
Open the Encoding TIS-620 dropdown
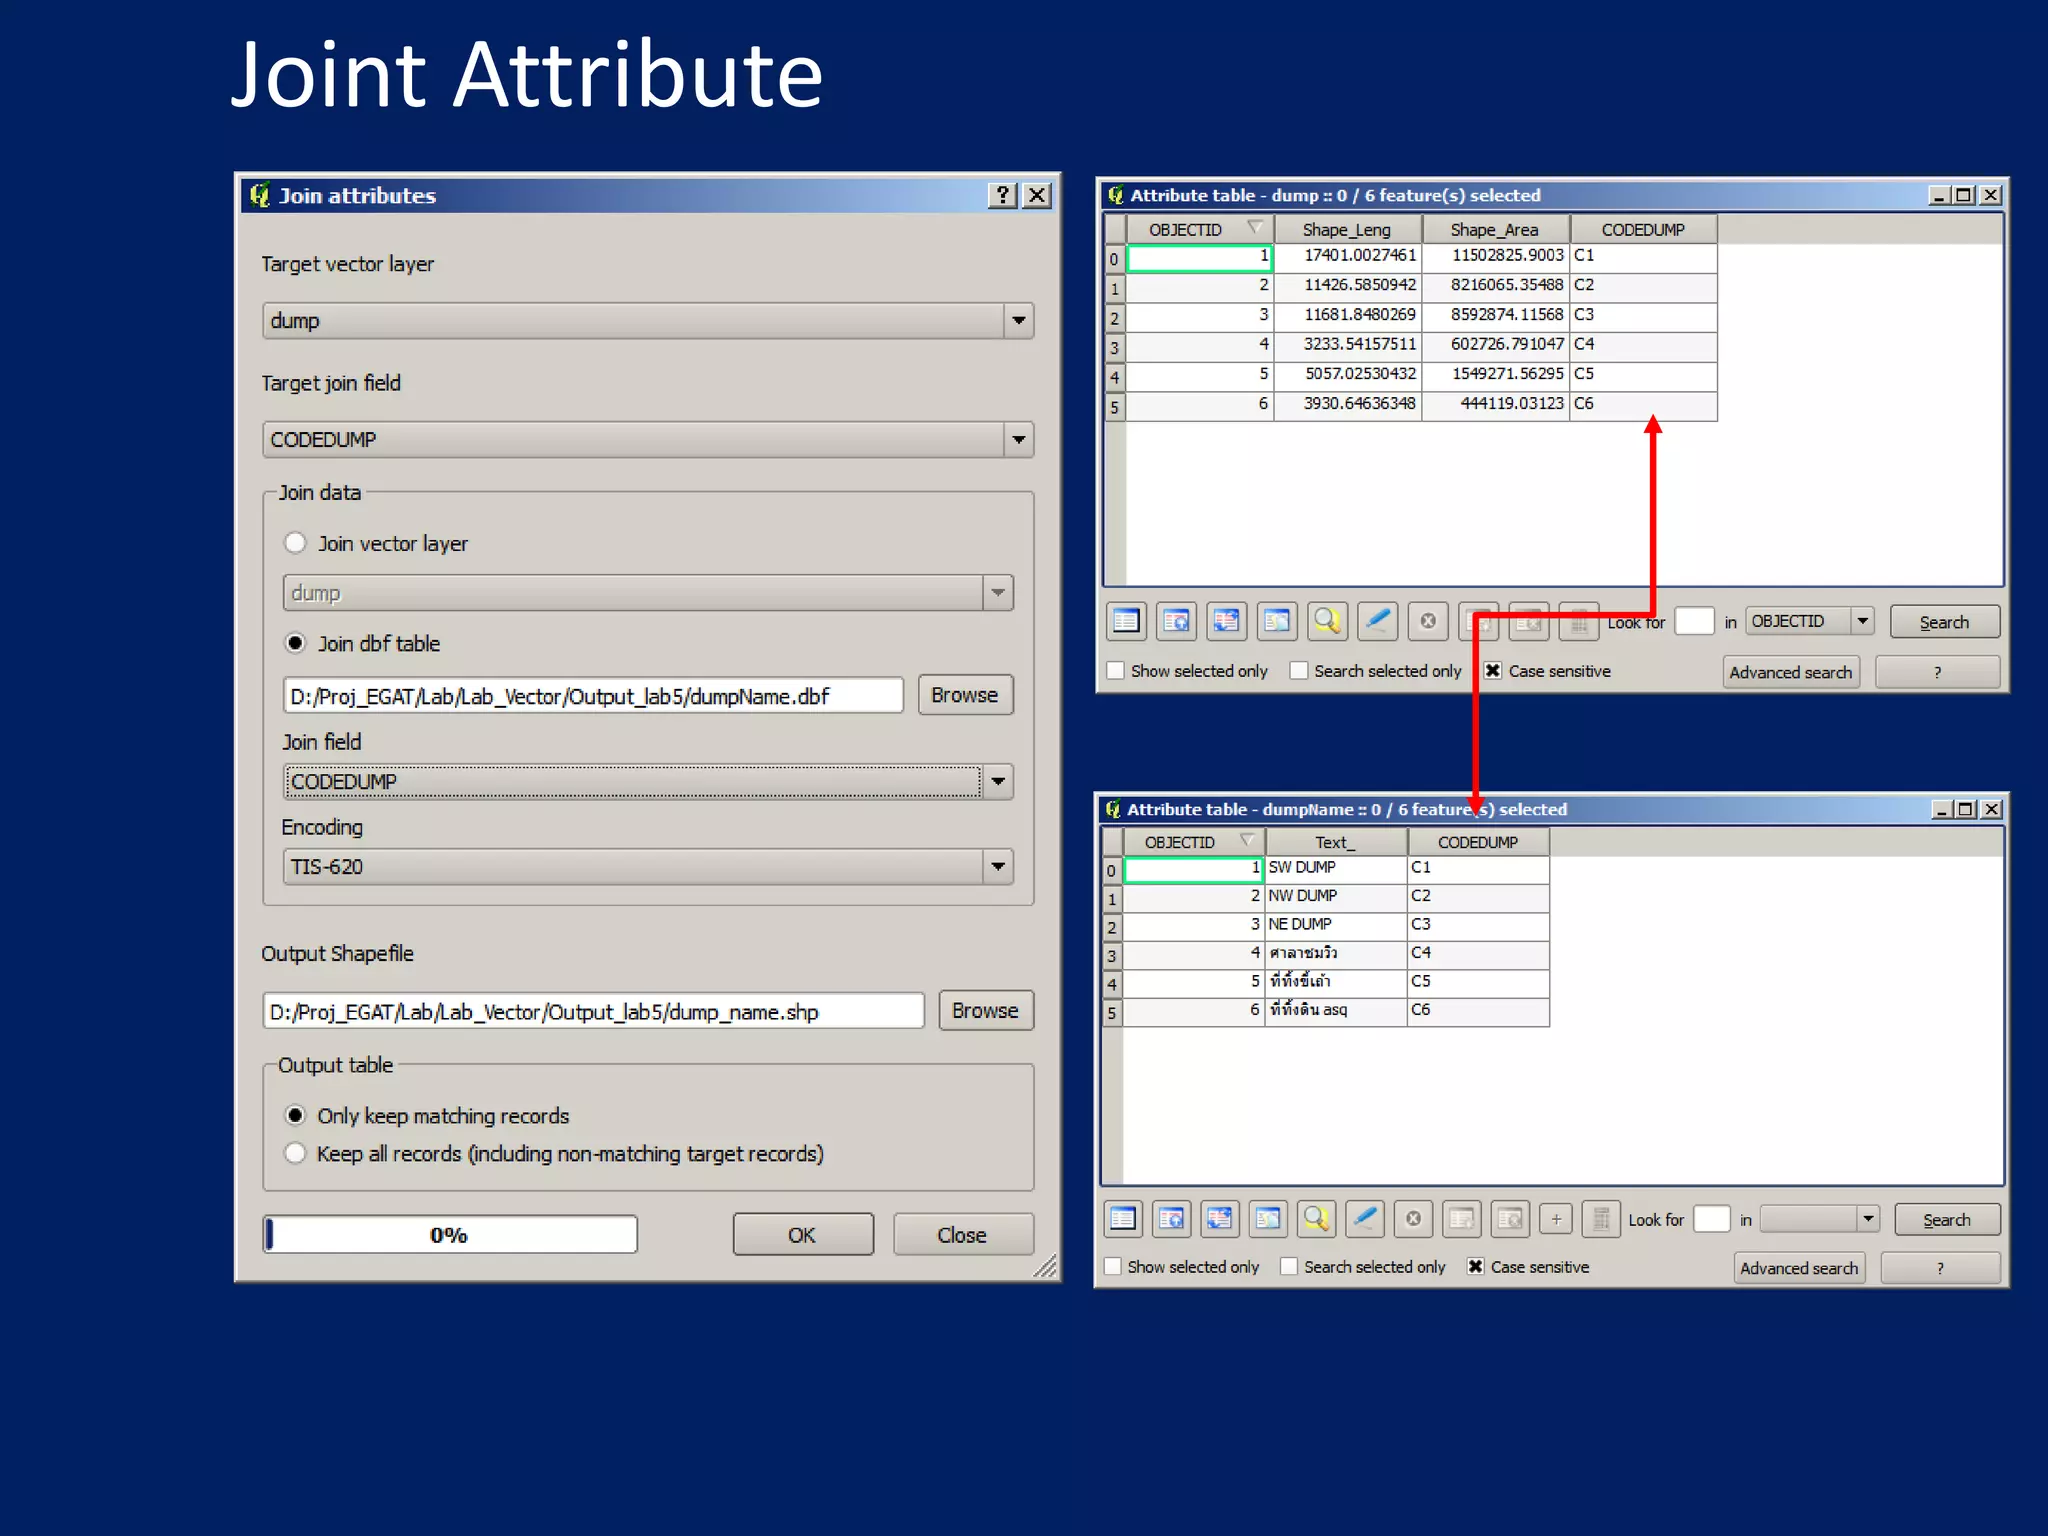(x=997, y=867)
